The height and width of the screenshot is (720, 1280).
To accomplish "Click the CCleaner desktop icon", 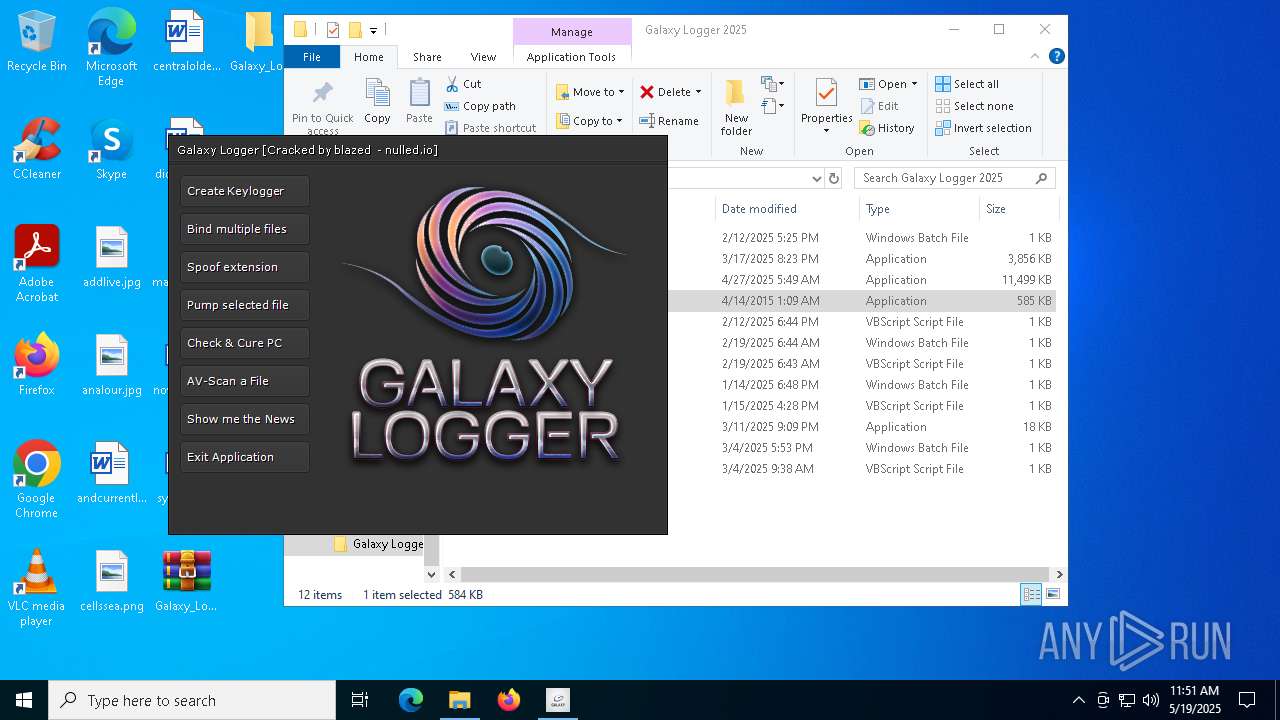I will click(x=37, y=149).
